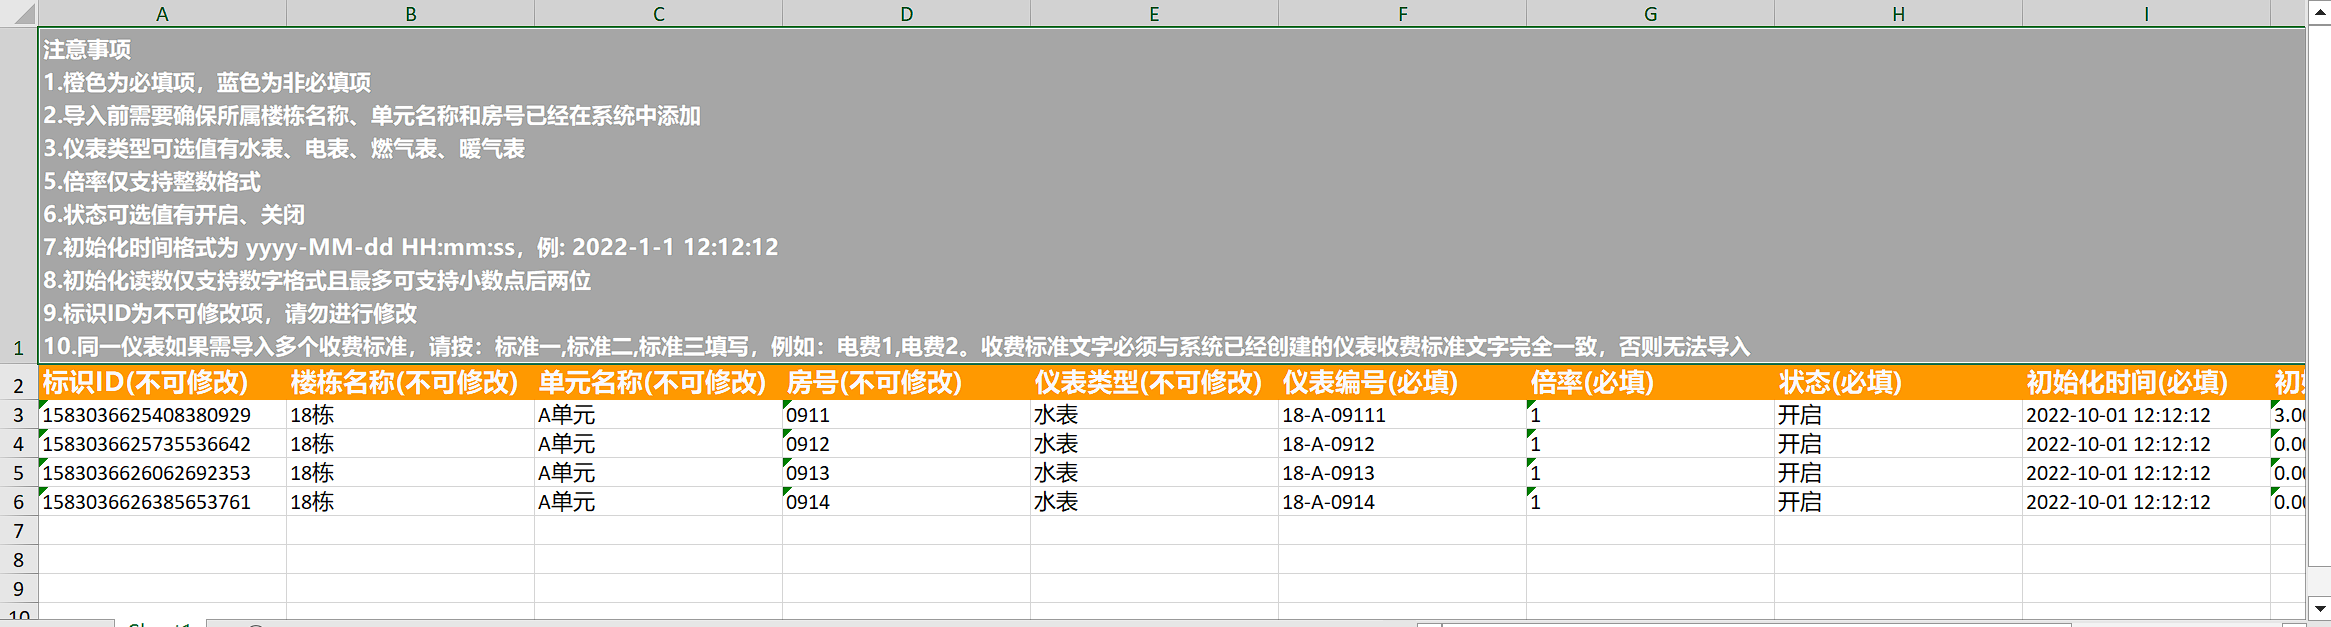Image resolution: width=2331 pixels, height=627 pixels.
Task: Select column H header
Action: (x=1898, y=13)
